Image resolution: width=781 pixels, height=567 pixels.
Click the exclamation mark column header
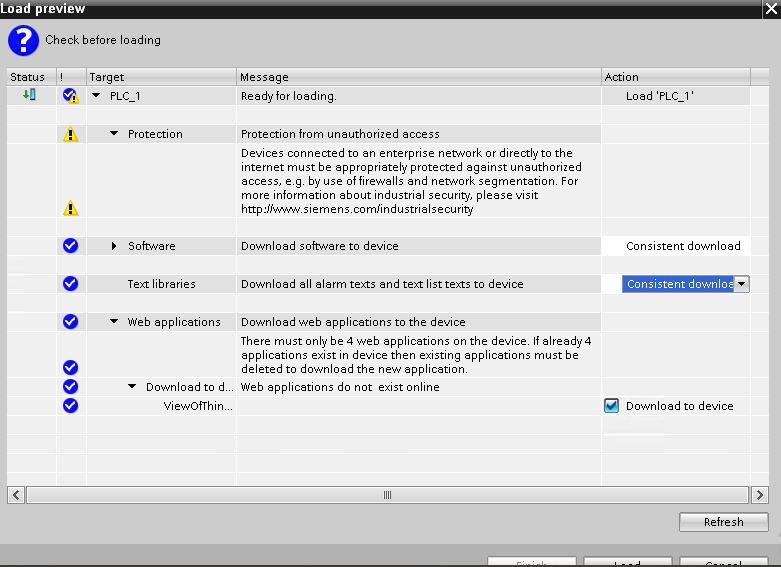coord(72,77)
